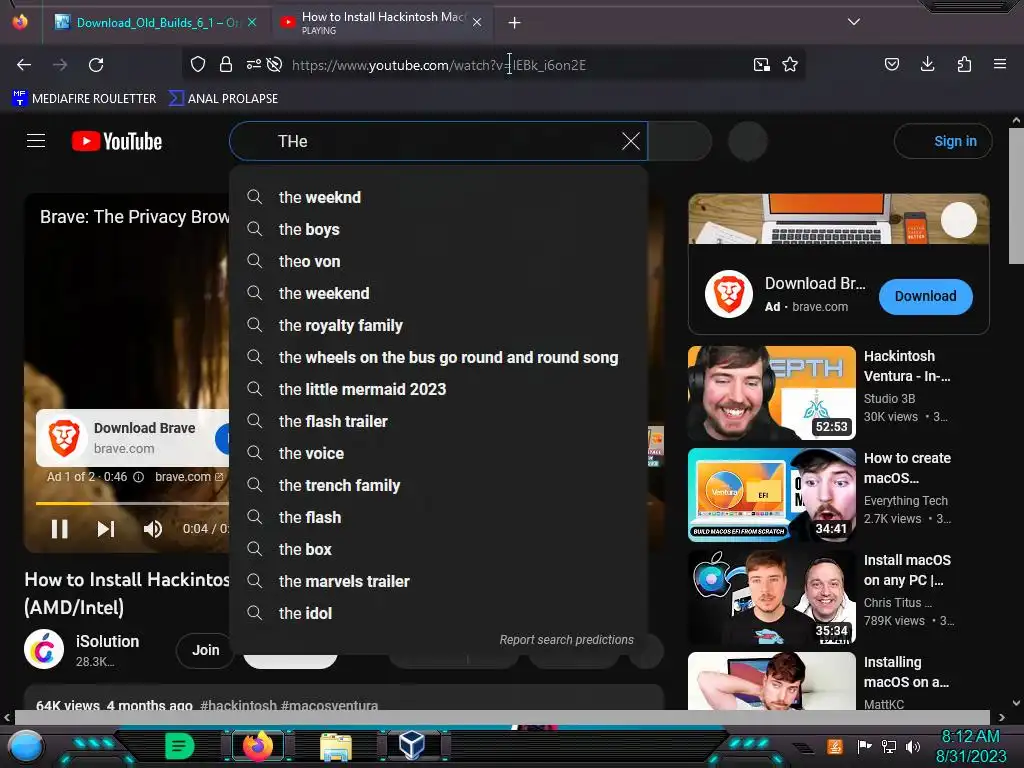The width and height of the screenshot is (1024, 768).
Task: Choose suggestion 'the weeknd'
Action: click(x=438, y=197)
